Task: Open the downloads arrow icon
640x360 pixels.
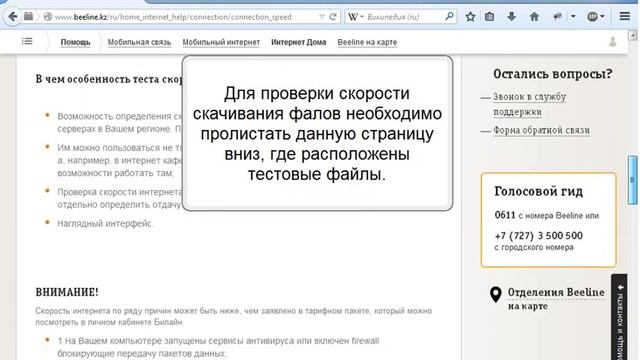Action: pyautogui.click(x=511, y=17)
